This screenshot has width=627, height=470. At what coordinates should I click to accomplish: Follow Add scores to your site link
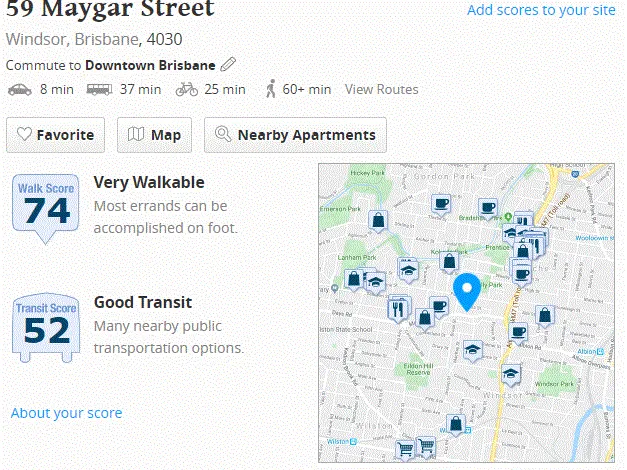coord(541,10)
